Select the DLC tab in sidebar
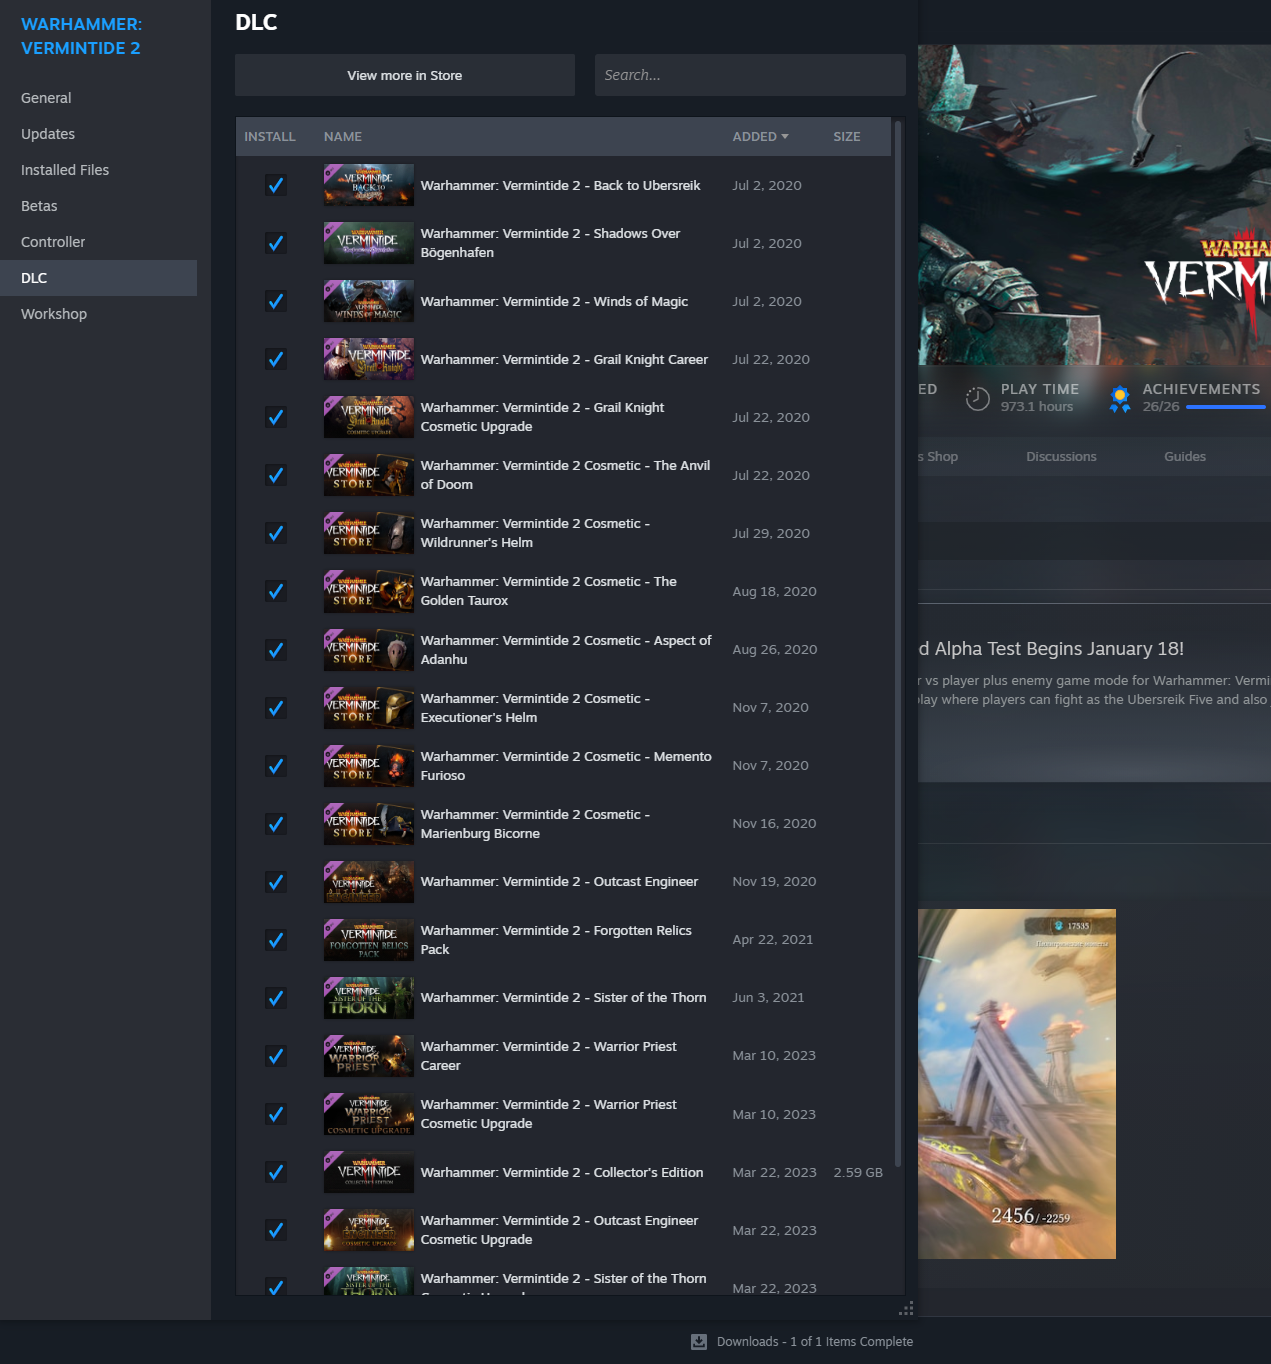 [98, 278]
